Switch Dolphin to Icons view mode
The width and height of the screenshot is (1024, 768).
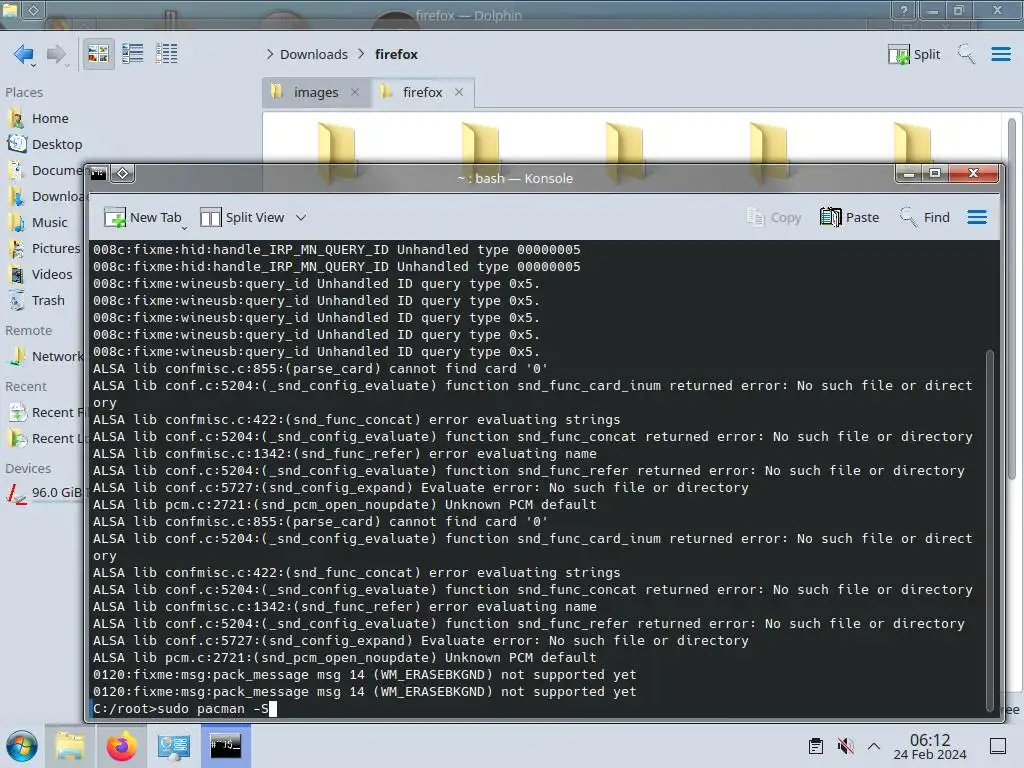(98, 54)
